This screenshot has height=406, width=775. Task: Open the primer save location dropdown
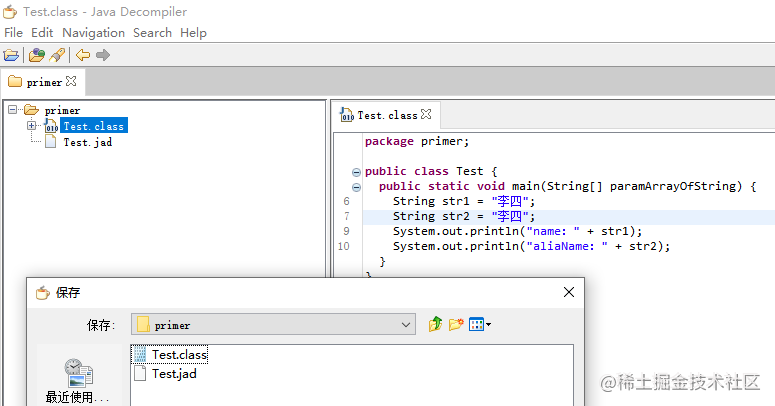[273, 324]
